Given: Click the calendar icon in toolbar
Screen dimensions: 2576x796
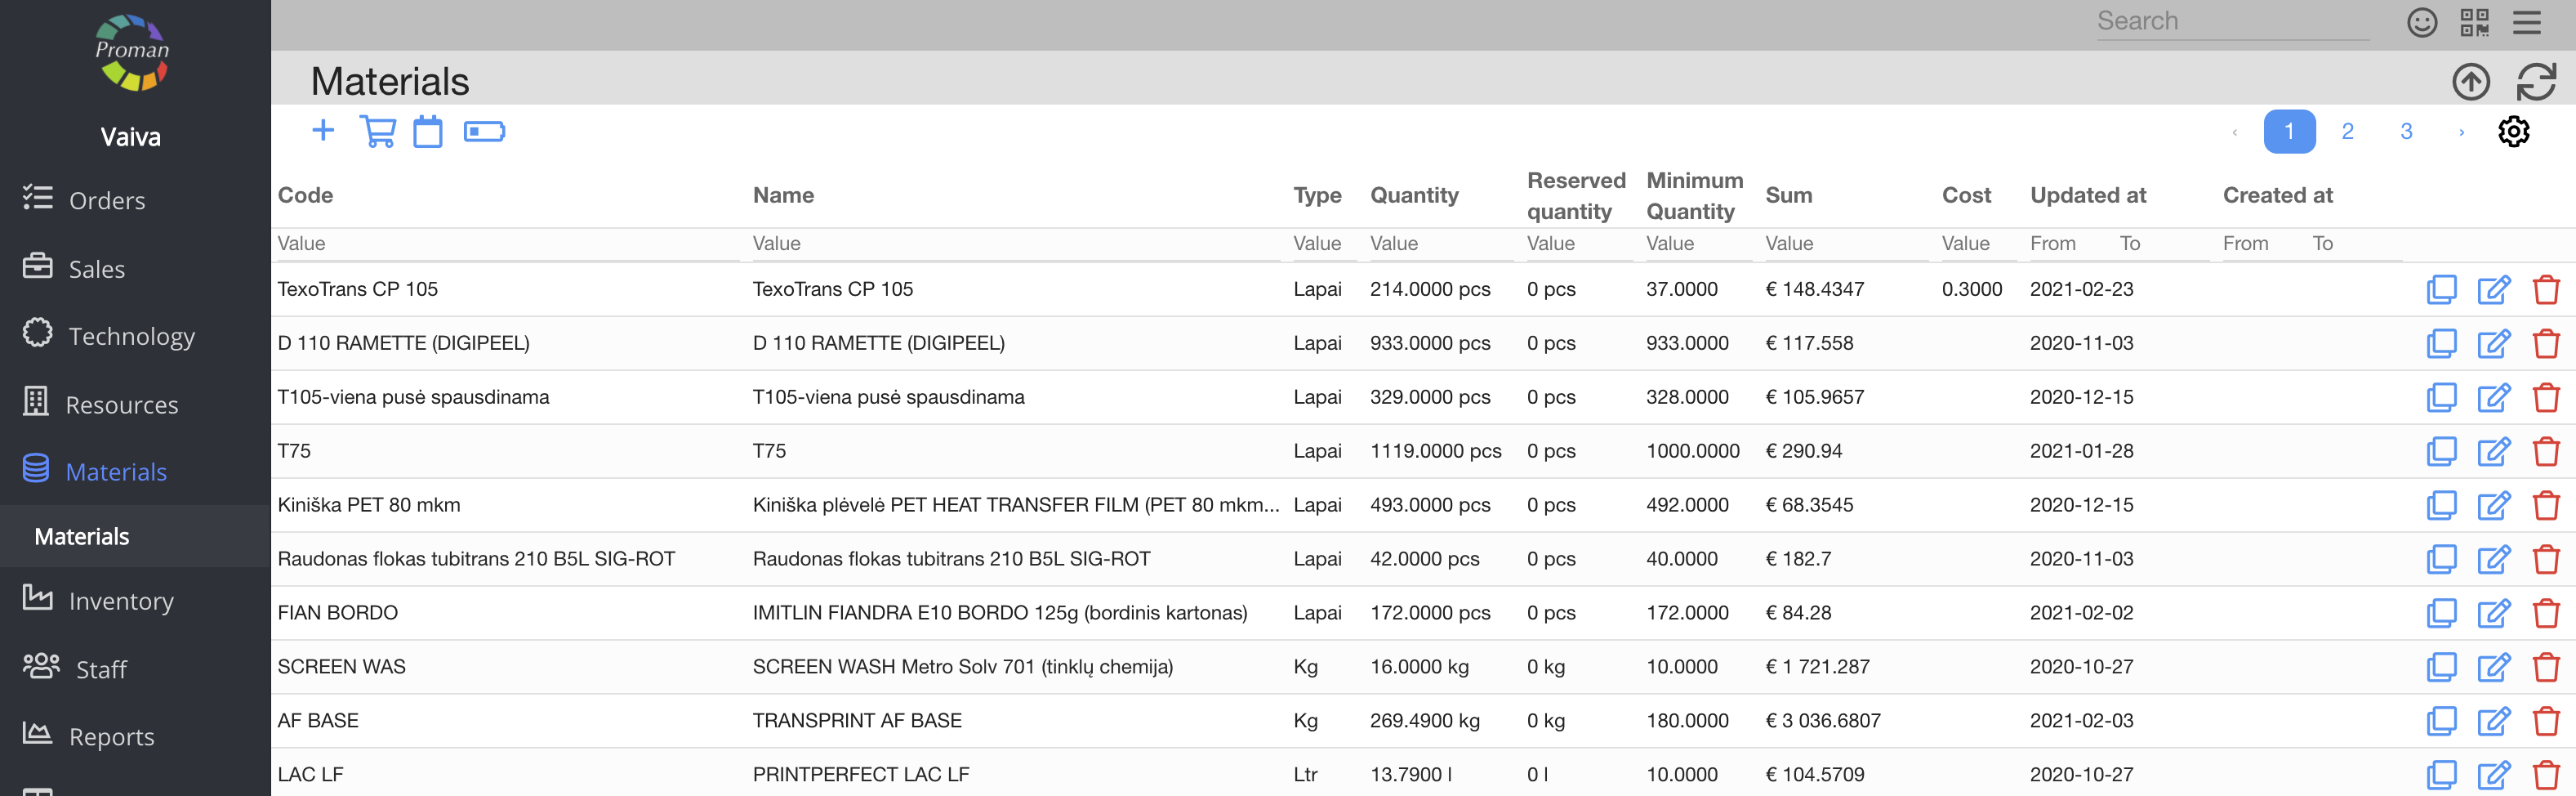Looking at the screenshot, I should coord(428,132).
